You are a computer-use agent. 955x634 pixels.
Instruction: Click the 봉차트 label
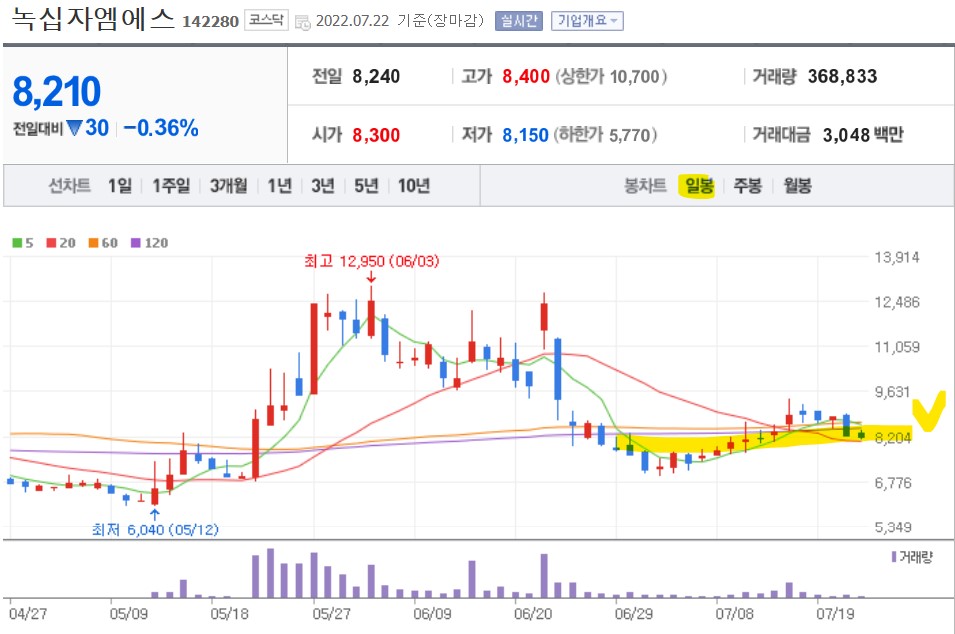[x=645, y=185]
